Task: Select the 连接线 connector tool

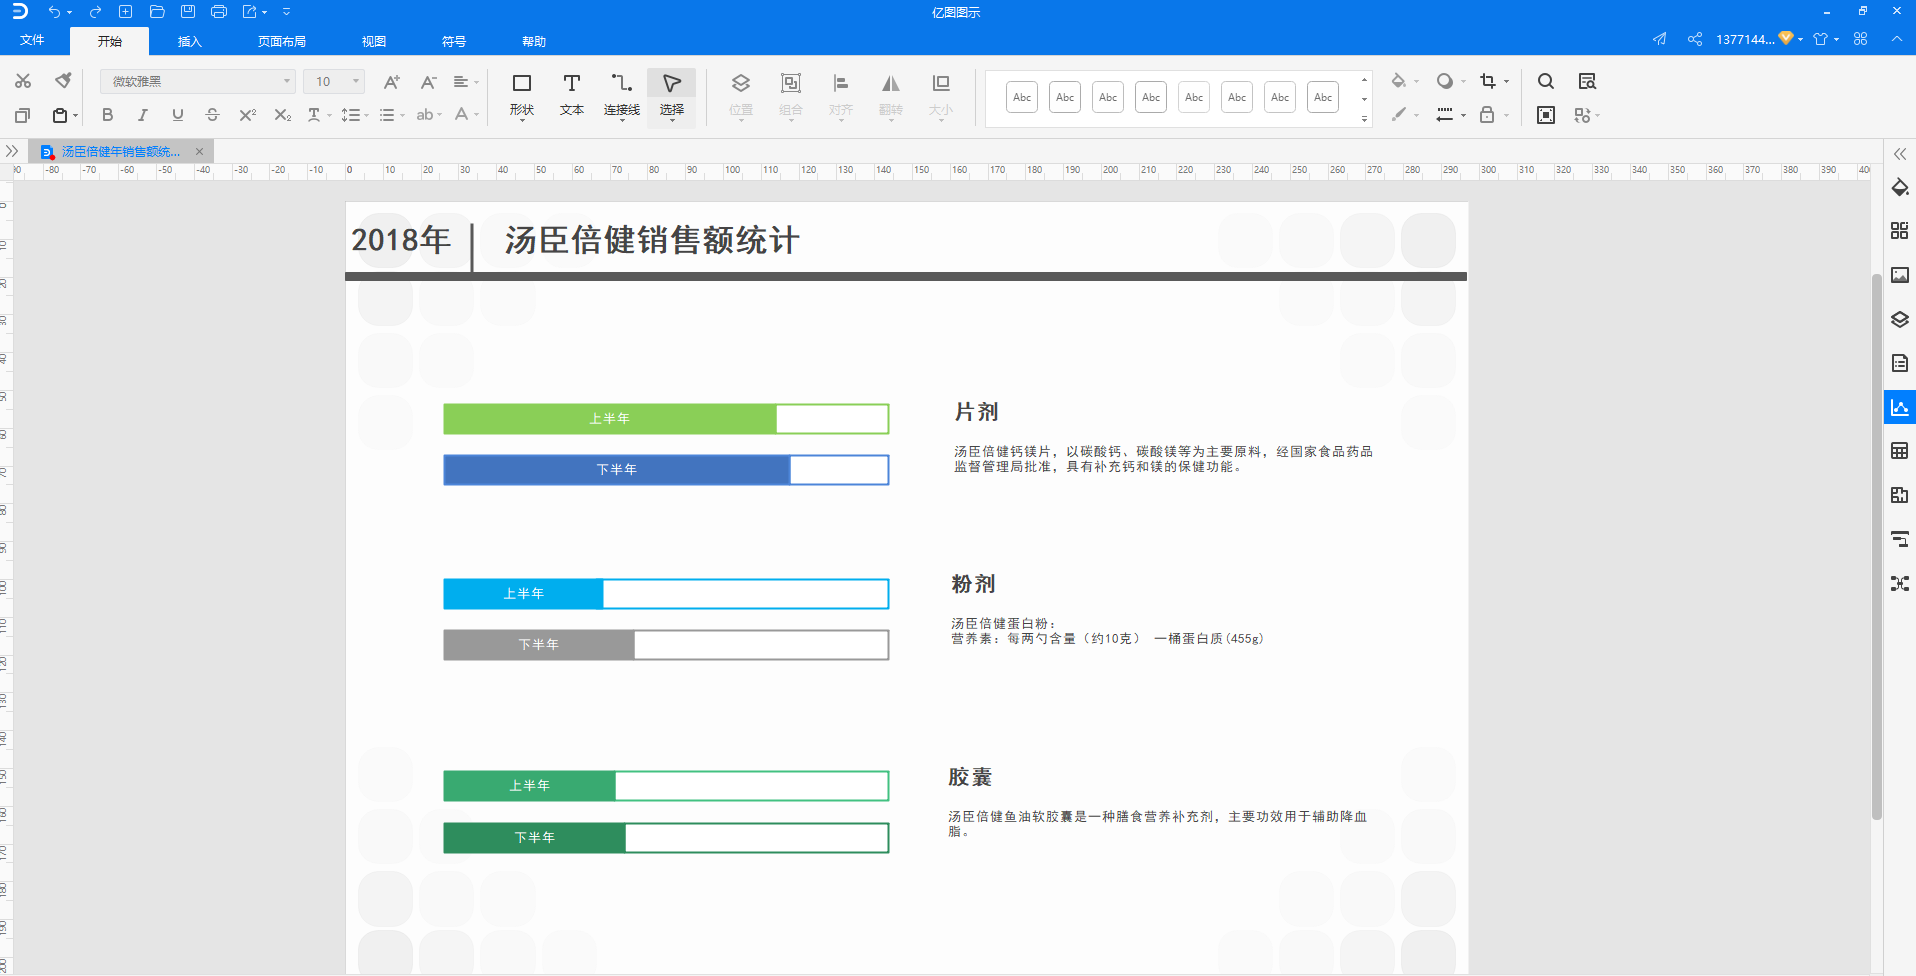Action: 622,95
